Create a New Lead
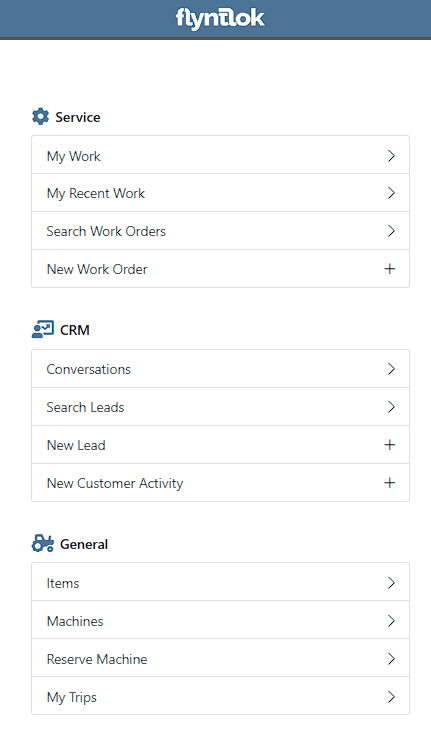This screenshot has width=431, height=740. tap(220, 445)
